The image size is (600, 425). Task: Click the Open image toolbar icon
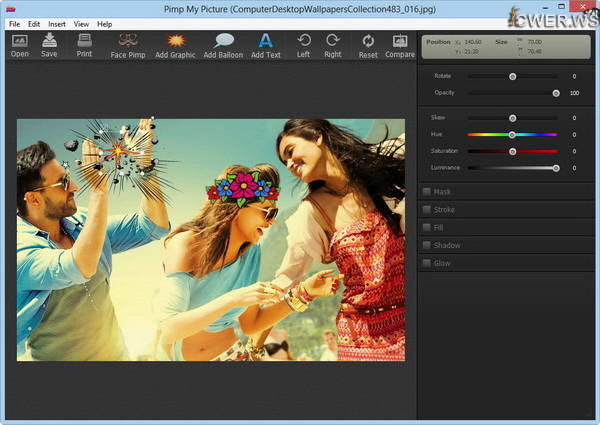coord(19,42)
